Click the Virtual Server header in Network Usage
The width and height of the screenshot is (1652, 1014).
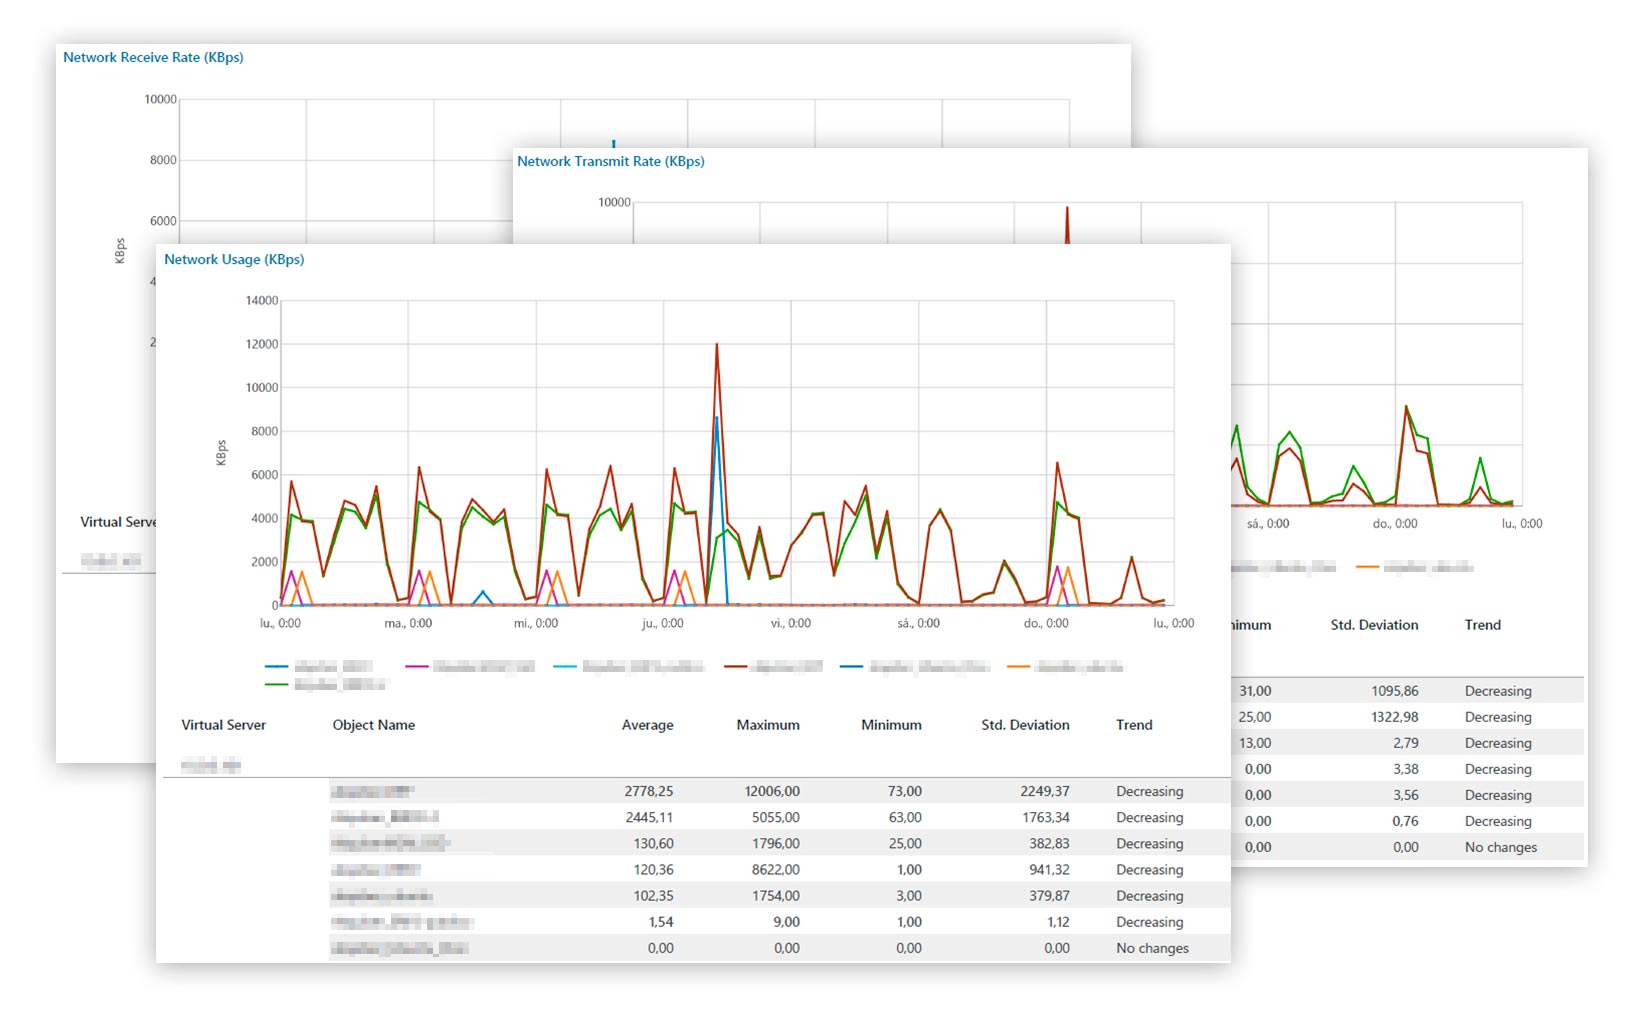(x=223, y=725)
